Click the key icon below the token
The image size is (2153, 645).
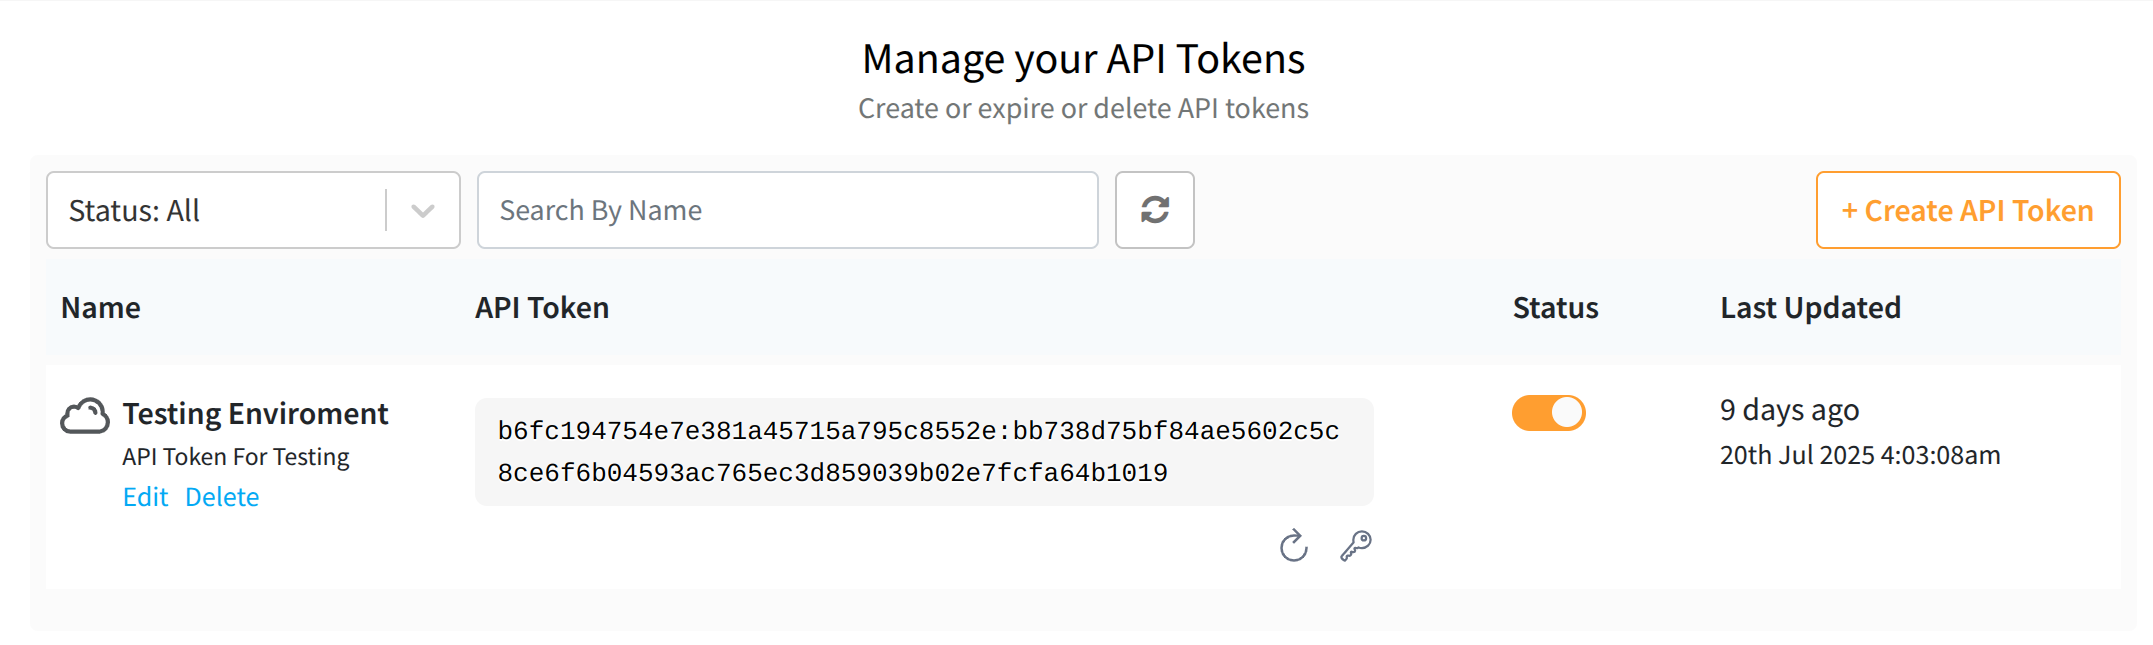pyautogui.click(x=1356, y=546)
